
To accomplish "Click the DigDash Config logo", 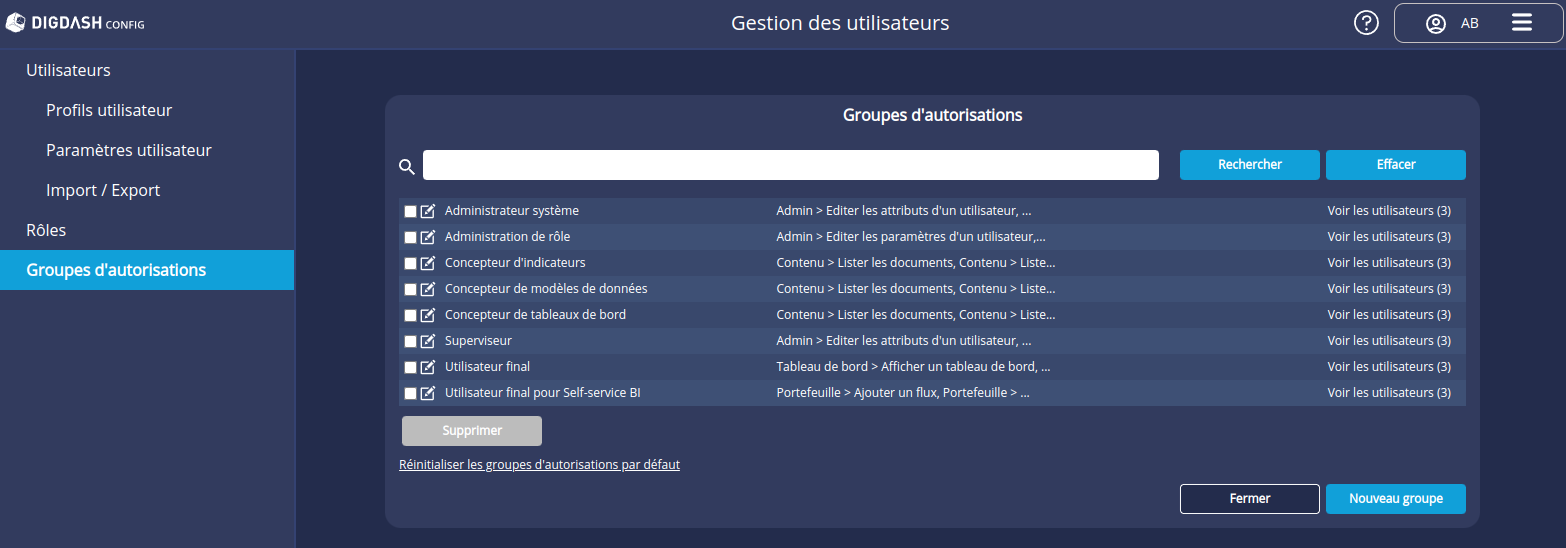I will pos(76,23).
